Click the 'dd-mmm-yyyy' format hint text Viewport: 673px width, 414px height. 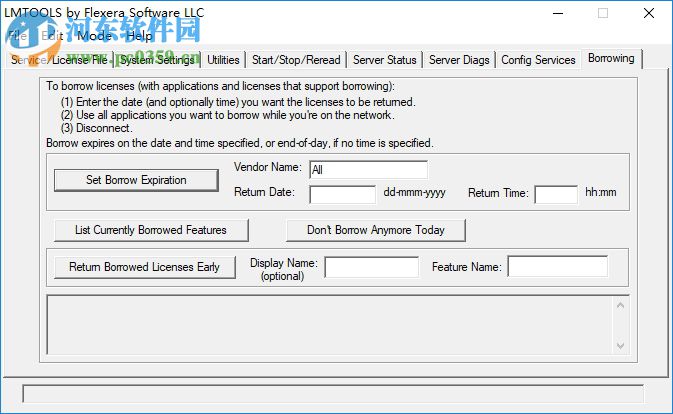[414, 192]
